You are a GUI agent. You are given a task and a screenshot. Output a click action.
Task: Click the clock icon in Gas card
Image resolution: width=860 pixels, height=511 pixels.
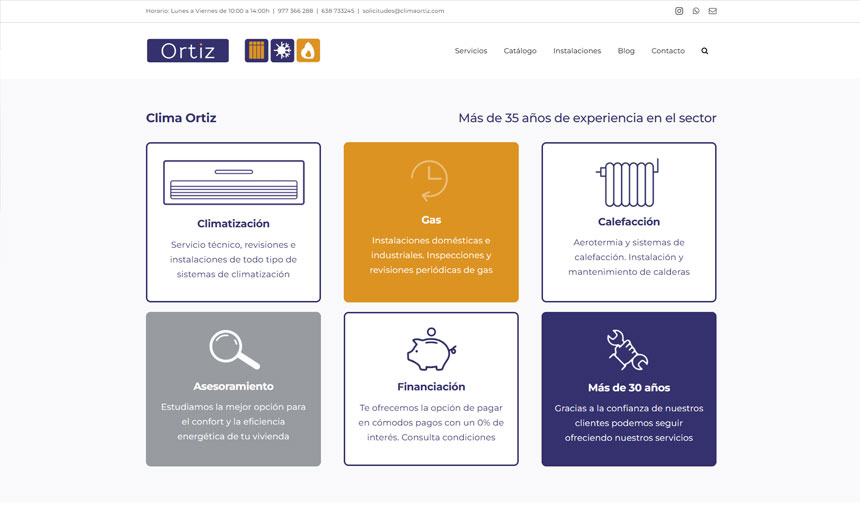pyautogui.click(x=430, y=181)
